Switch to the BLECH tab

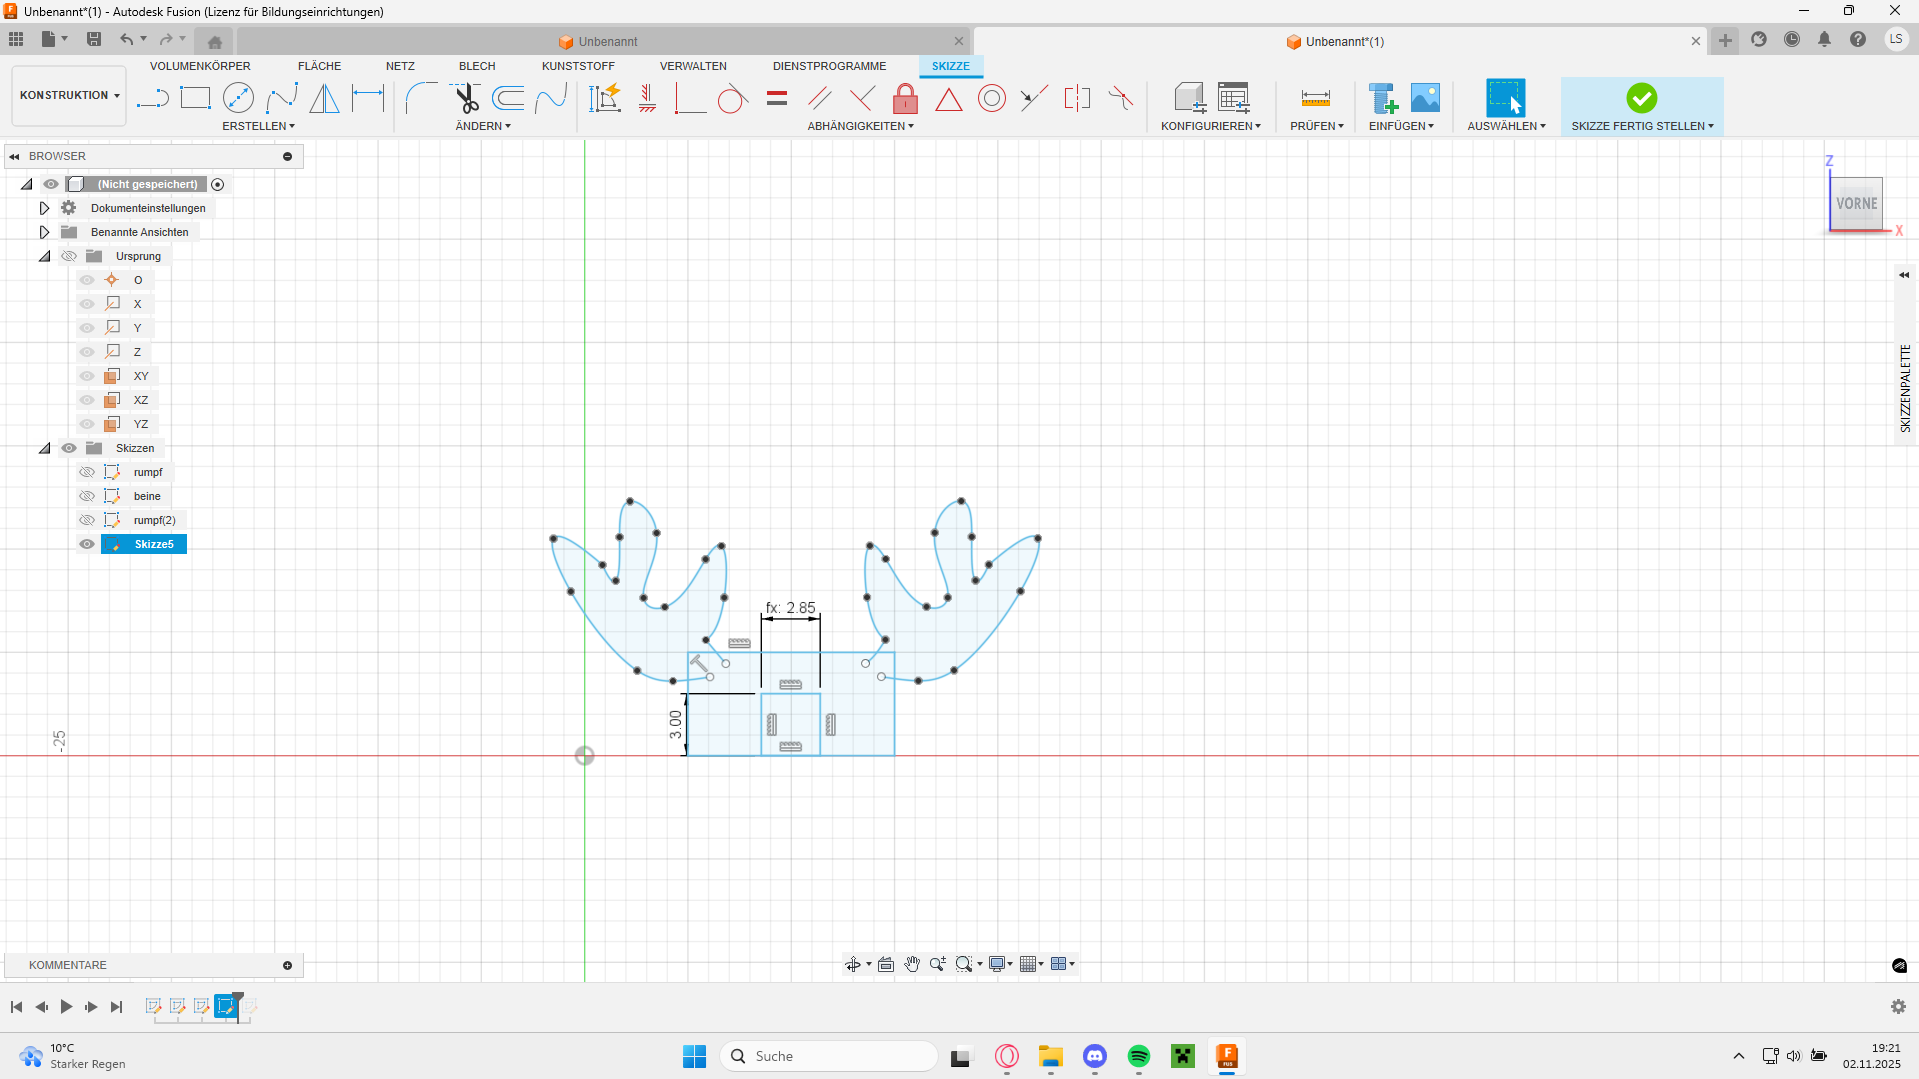(x=477, y=66)
